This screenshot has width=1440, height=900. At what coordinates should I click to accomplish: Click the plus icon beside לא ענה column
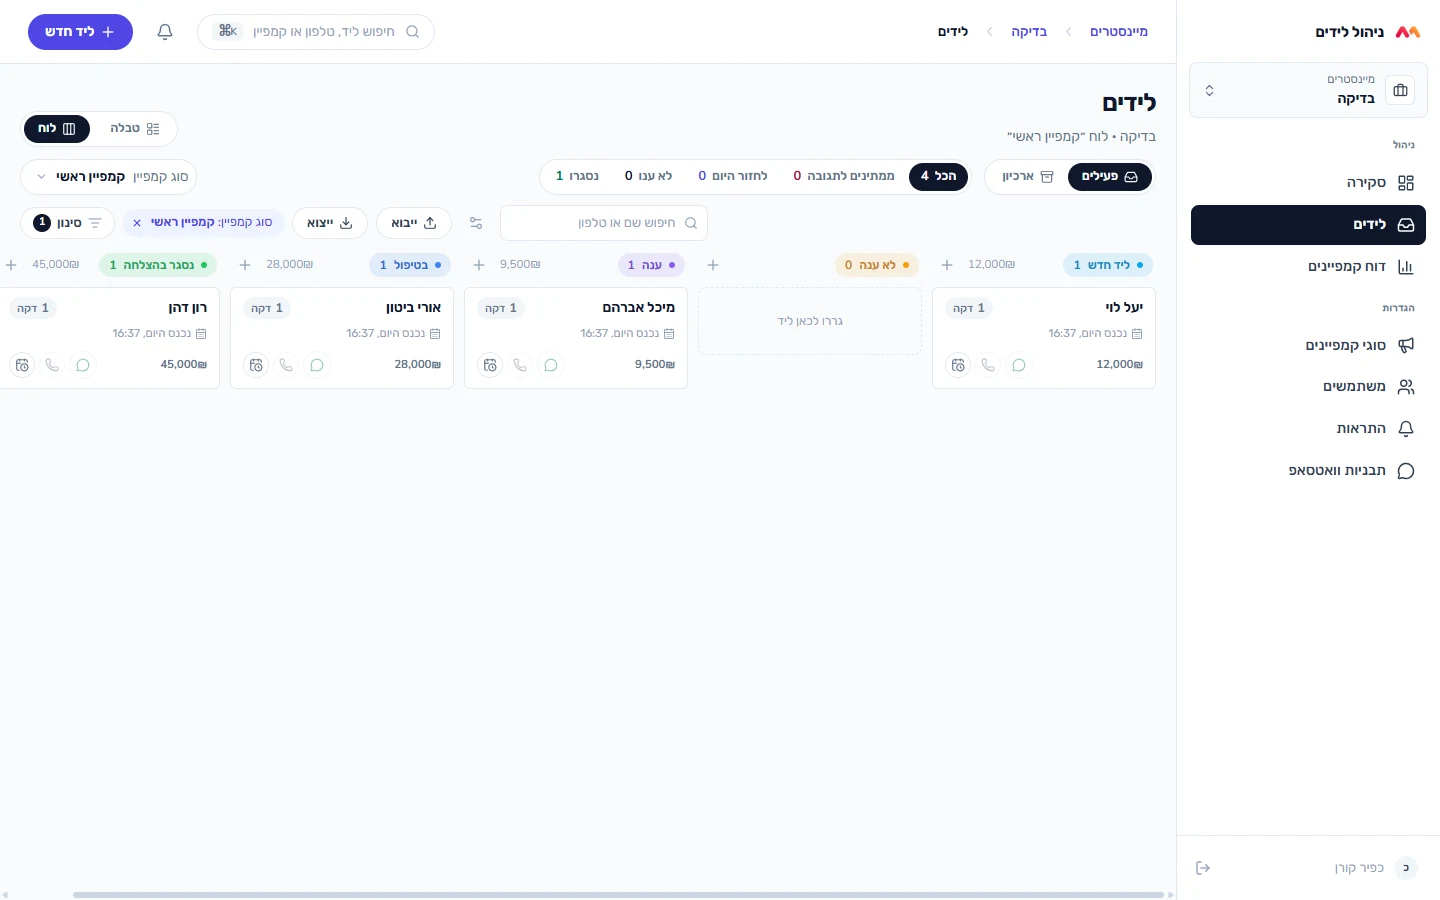click(713, 265)
